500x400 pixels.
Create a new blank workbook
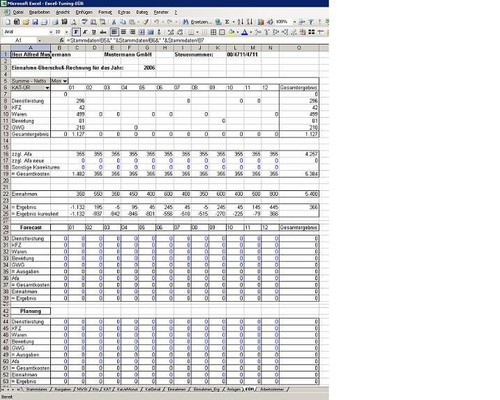point(8,22)
